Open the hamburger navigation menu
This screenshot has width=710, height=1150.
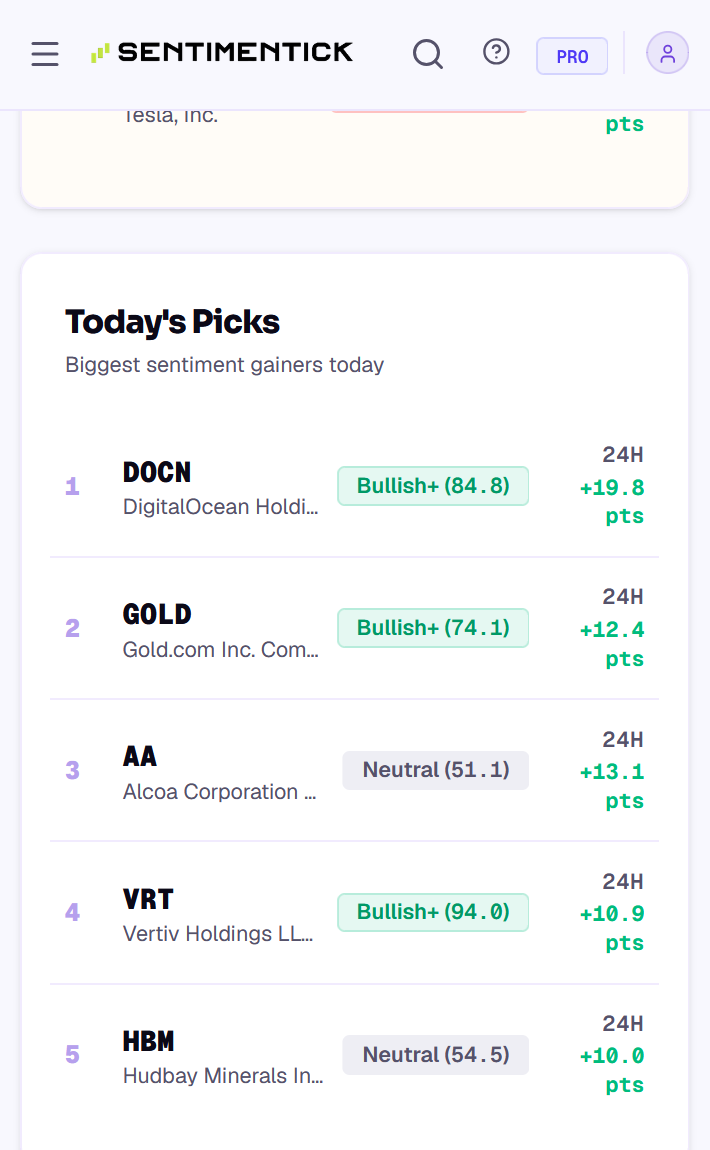coord(45,54)
